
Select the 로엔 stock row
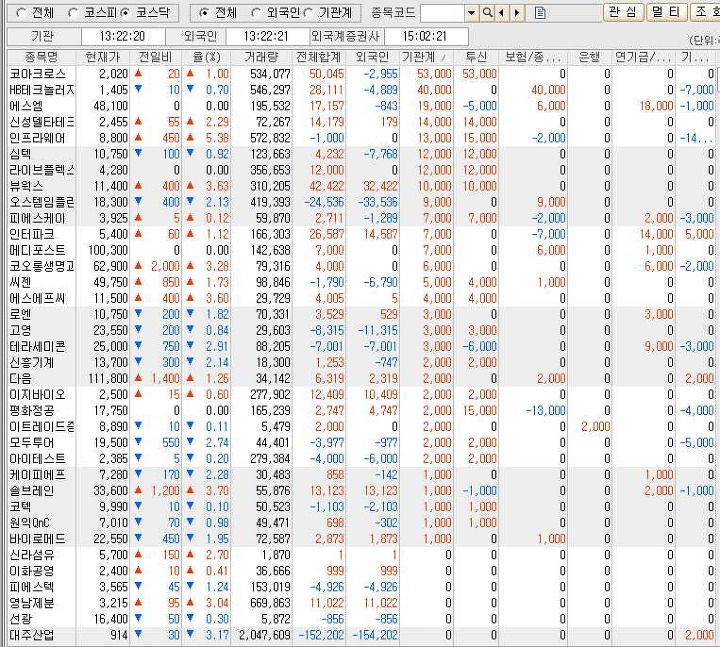click(363, 315)
